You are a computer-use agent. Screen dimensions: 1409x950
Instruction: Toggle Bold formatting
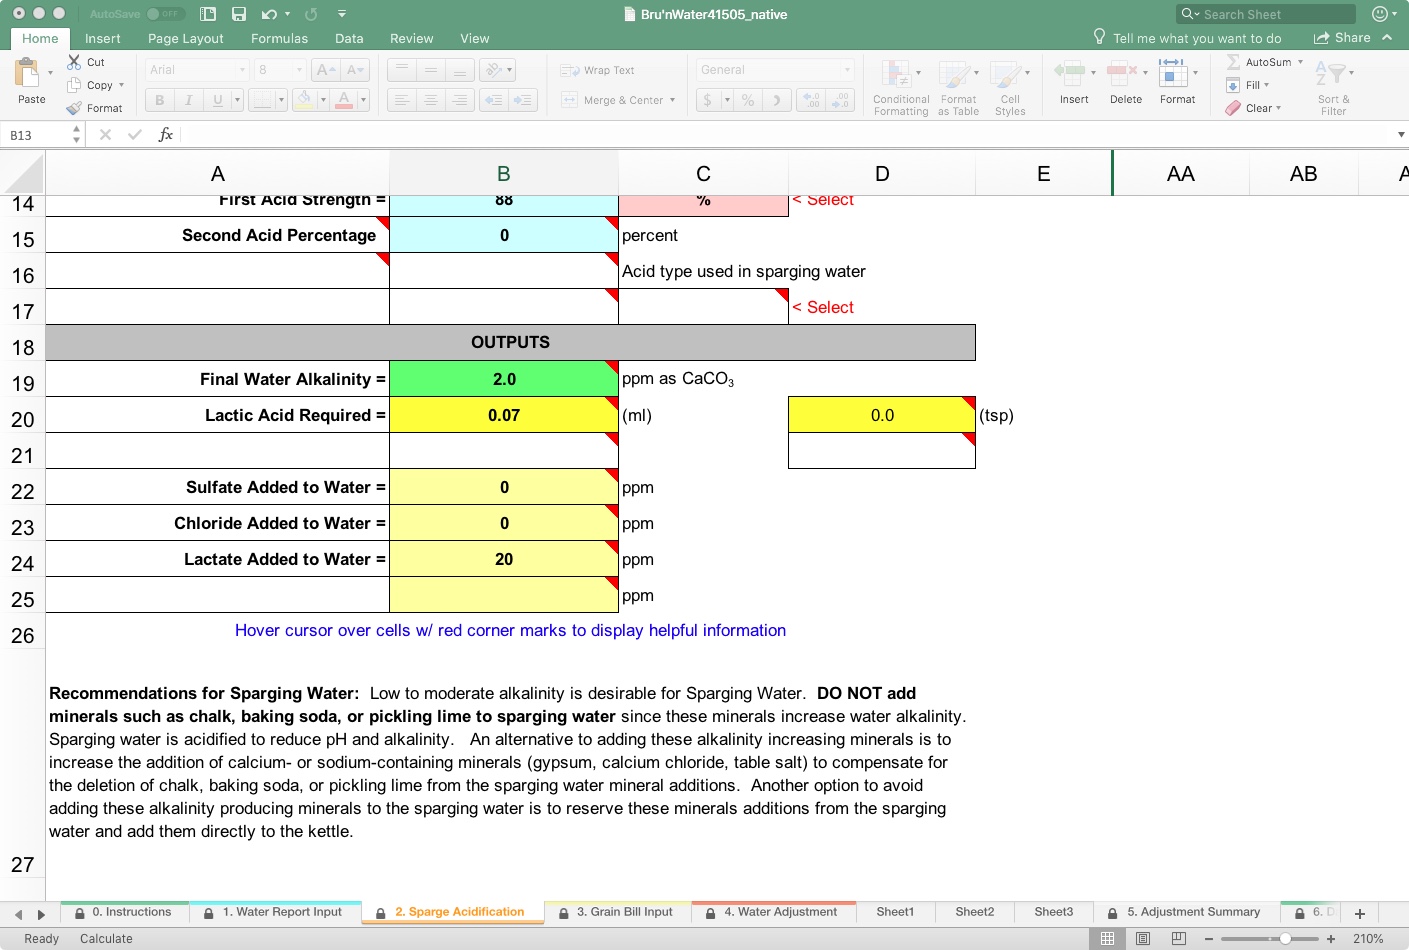(159, 100)
